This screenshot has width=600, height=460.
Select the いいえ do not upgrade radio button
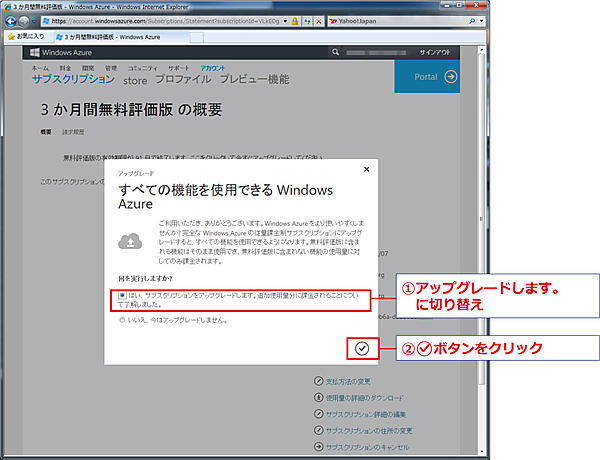point(122,320)
